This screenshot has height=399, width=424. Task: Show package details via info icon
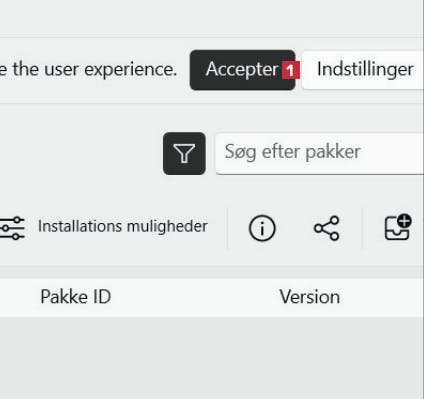point(262,228)
